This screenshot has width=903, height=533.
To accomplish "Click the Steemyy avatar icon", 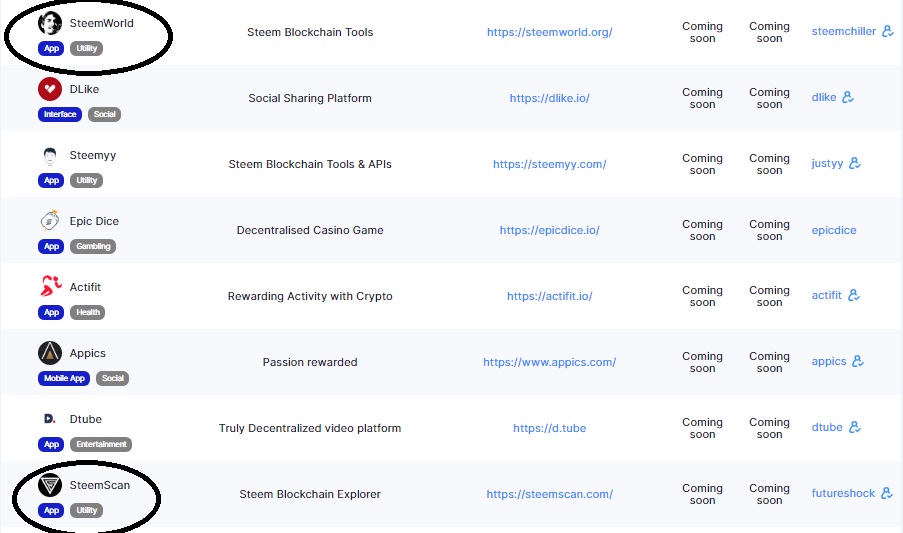I will point(49,156).
